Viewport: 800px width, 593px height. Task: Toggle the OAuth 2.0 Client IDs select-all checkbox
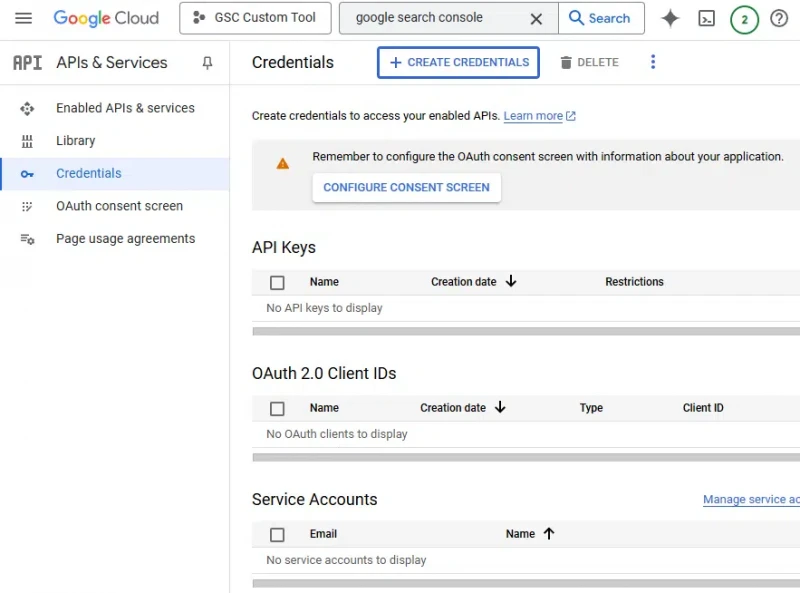[x=277, y=409]
